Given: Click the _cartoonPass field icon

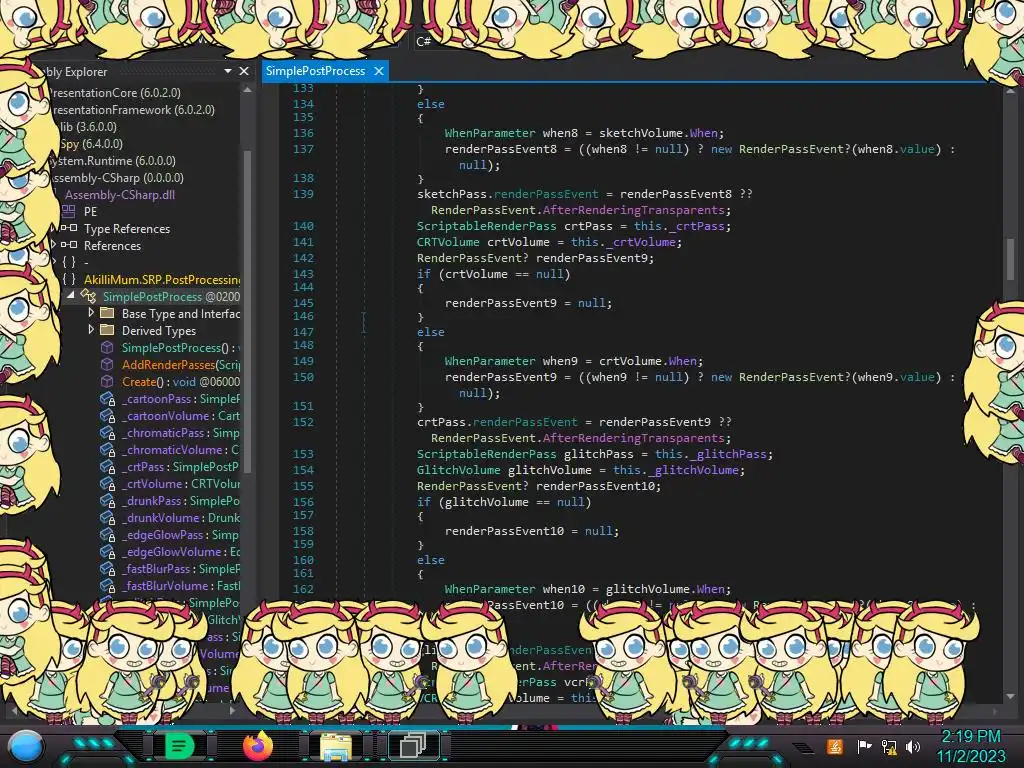Looking at the screenshot, I should pyautogui.click(x=107, y=398).
